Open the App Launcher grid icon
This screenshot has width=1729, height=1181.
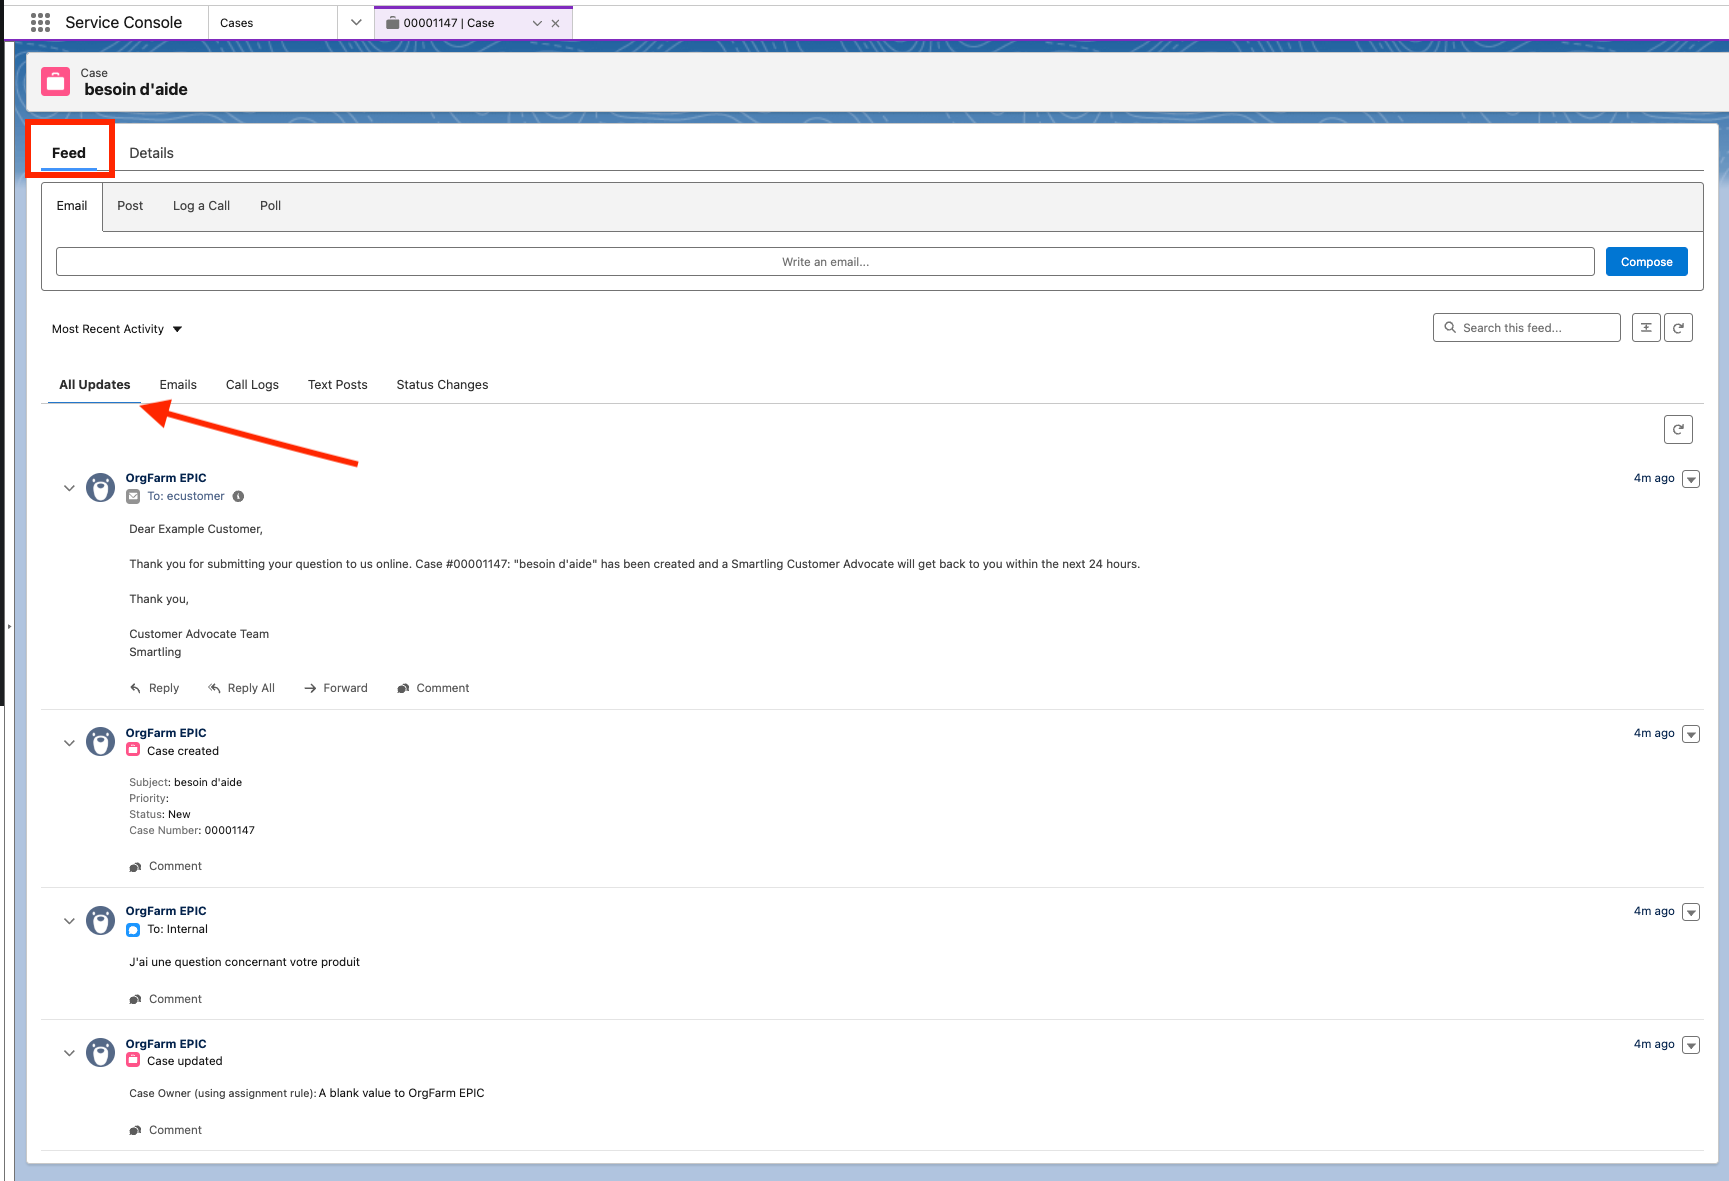tap(40, 22)
